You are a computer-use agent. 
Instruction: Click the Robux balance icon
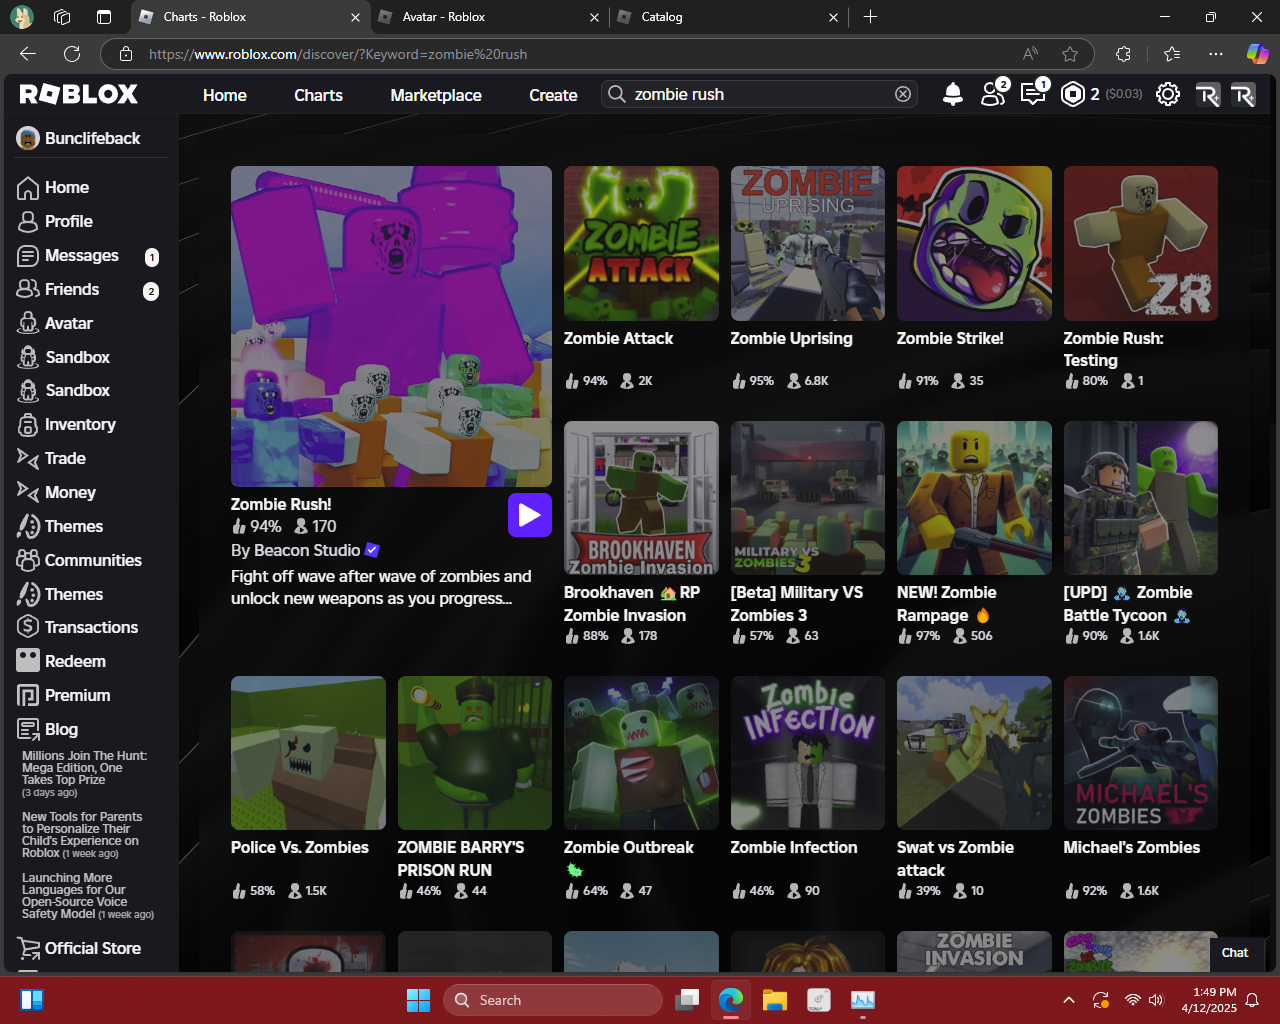click(x=1073, y=94)
